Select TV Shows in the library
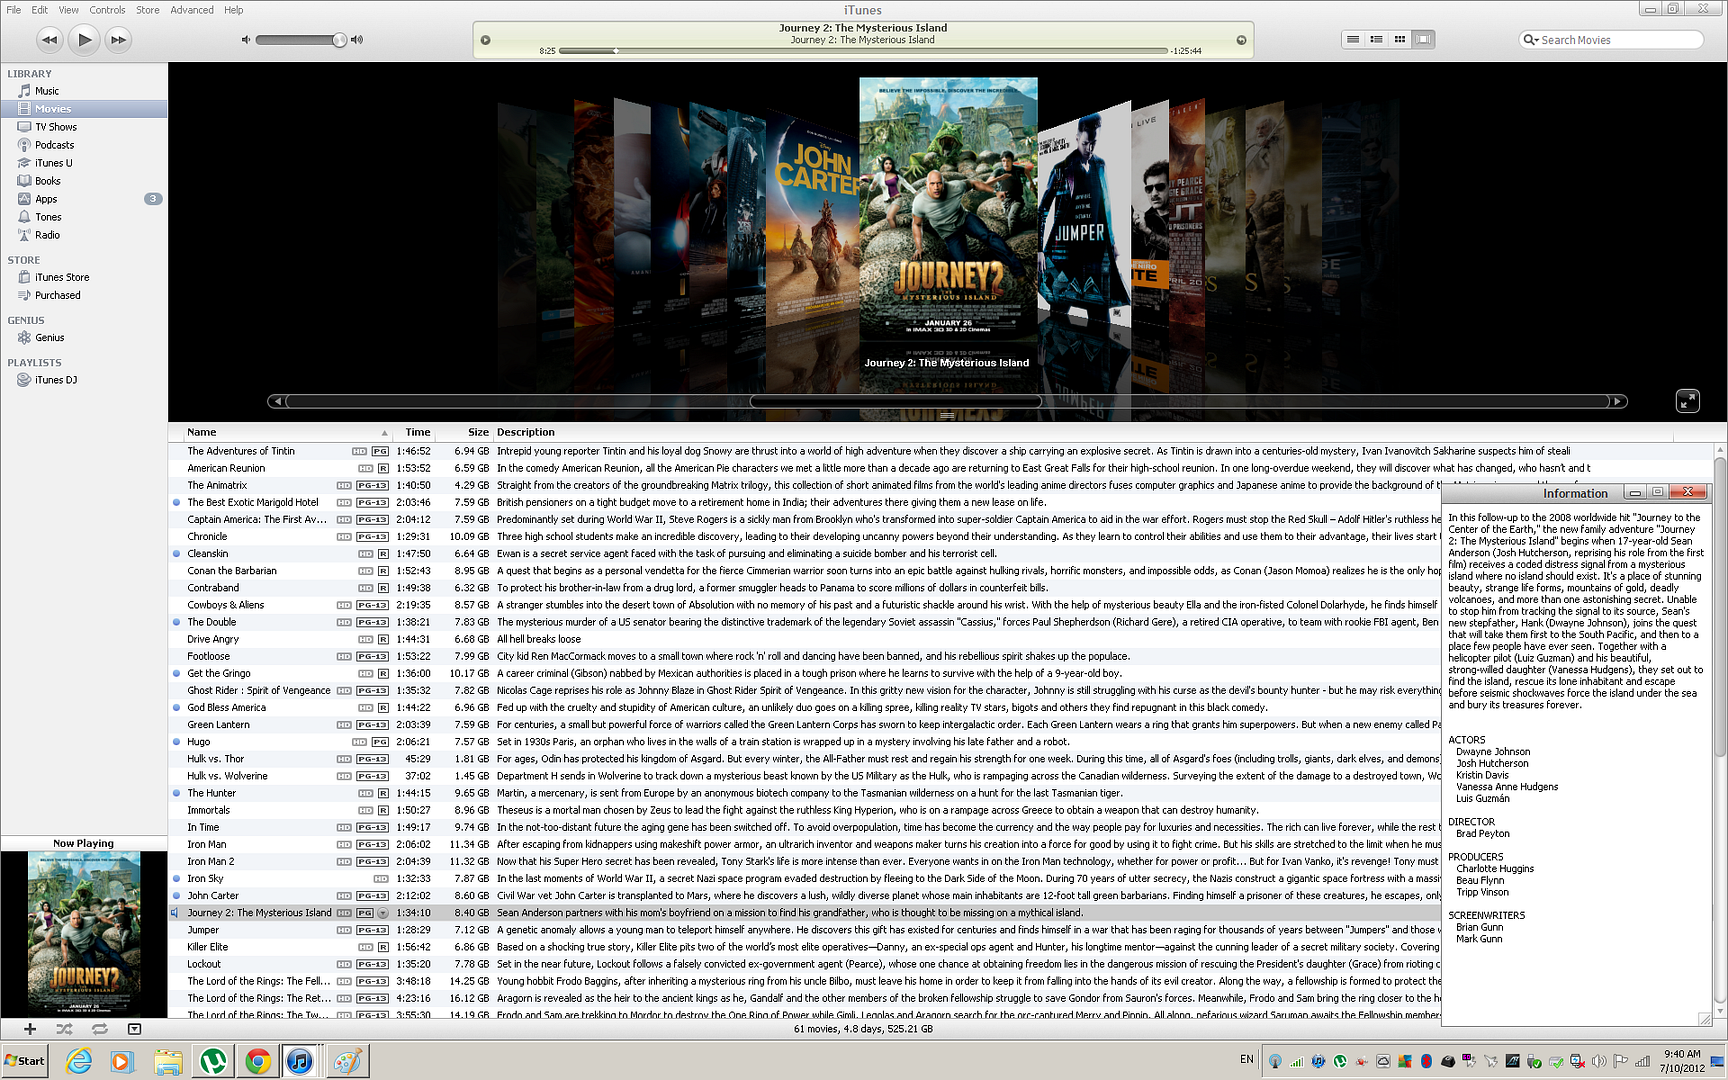 (x=55, y=127)
